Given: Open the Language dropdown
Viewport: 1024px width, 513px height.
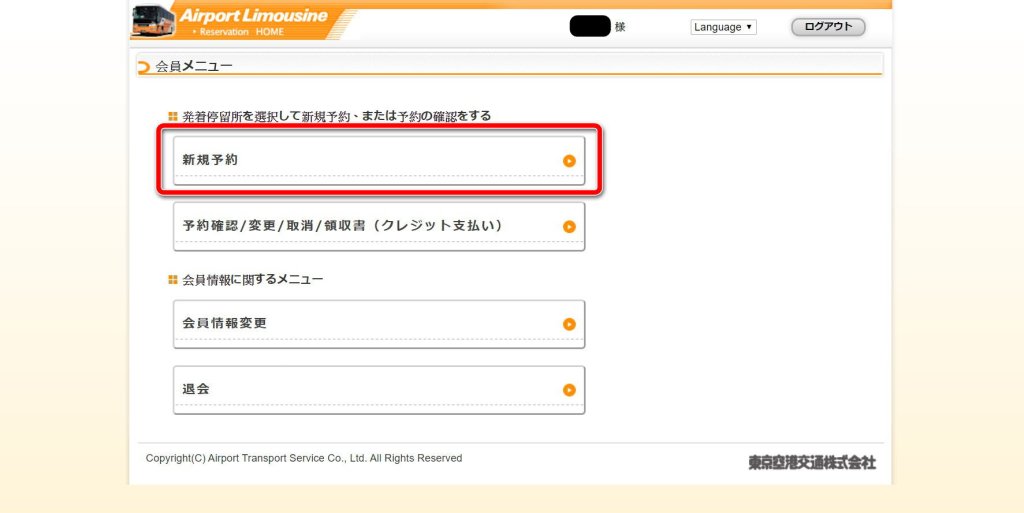Looking at the screenshot, I should pyautogui.click(x=723, y=27).
